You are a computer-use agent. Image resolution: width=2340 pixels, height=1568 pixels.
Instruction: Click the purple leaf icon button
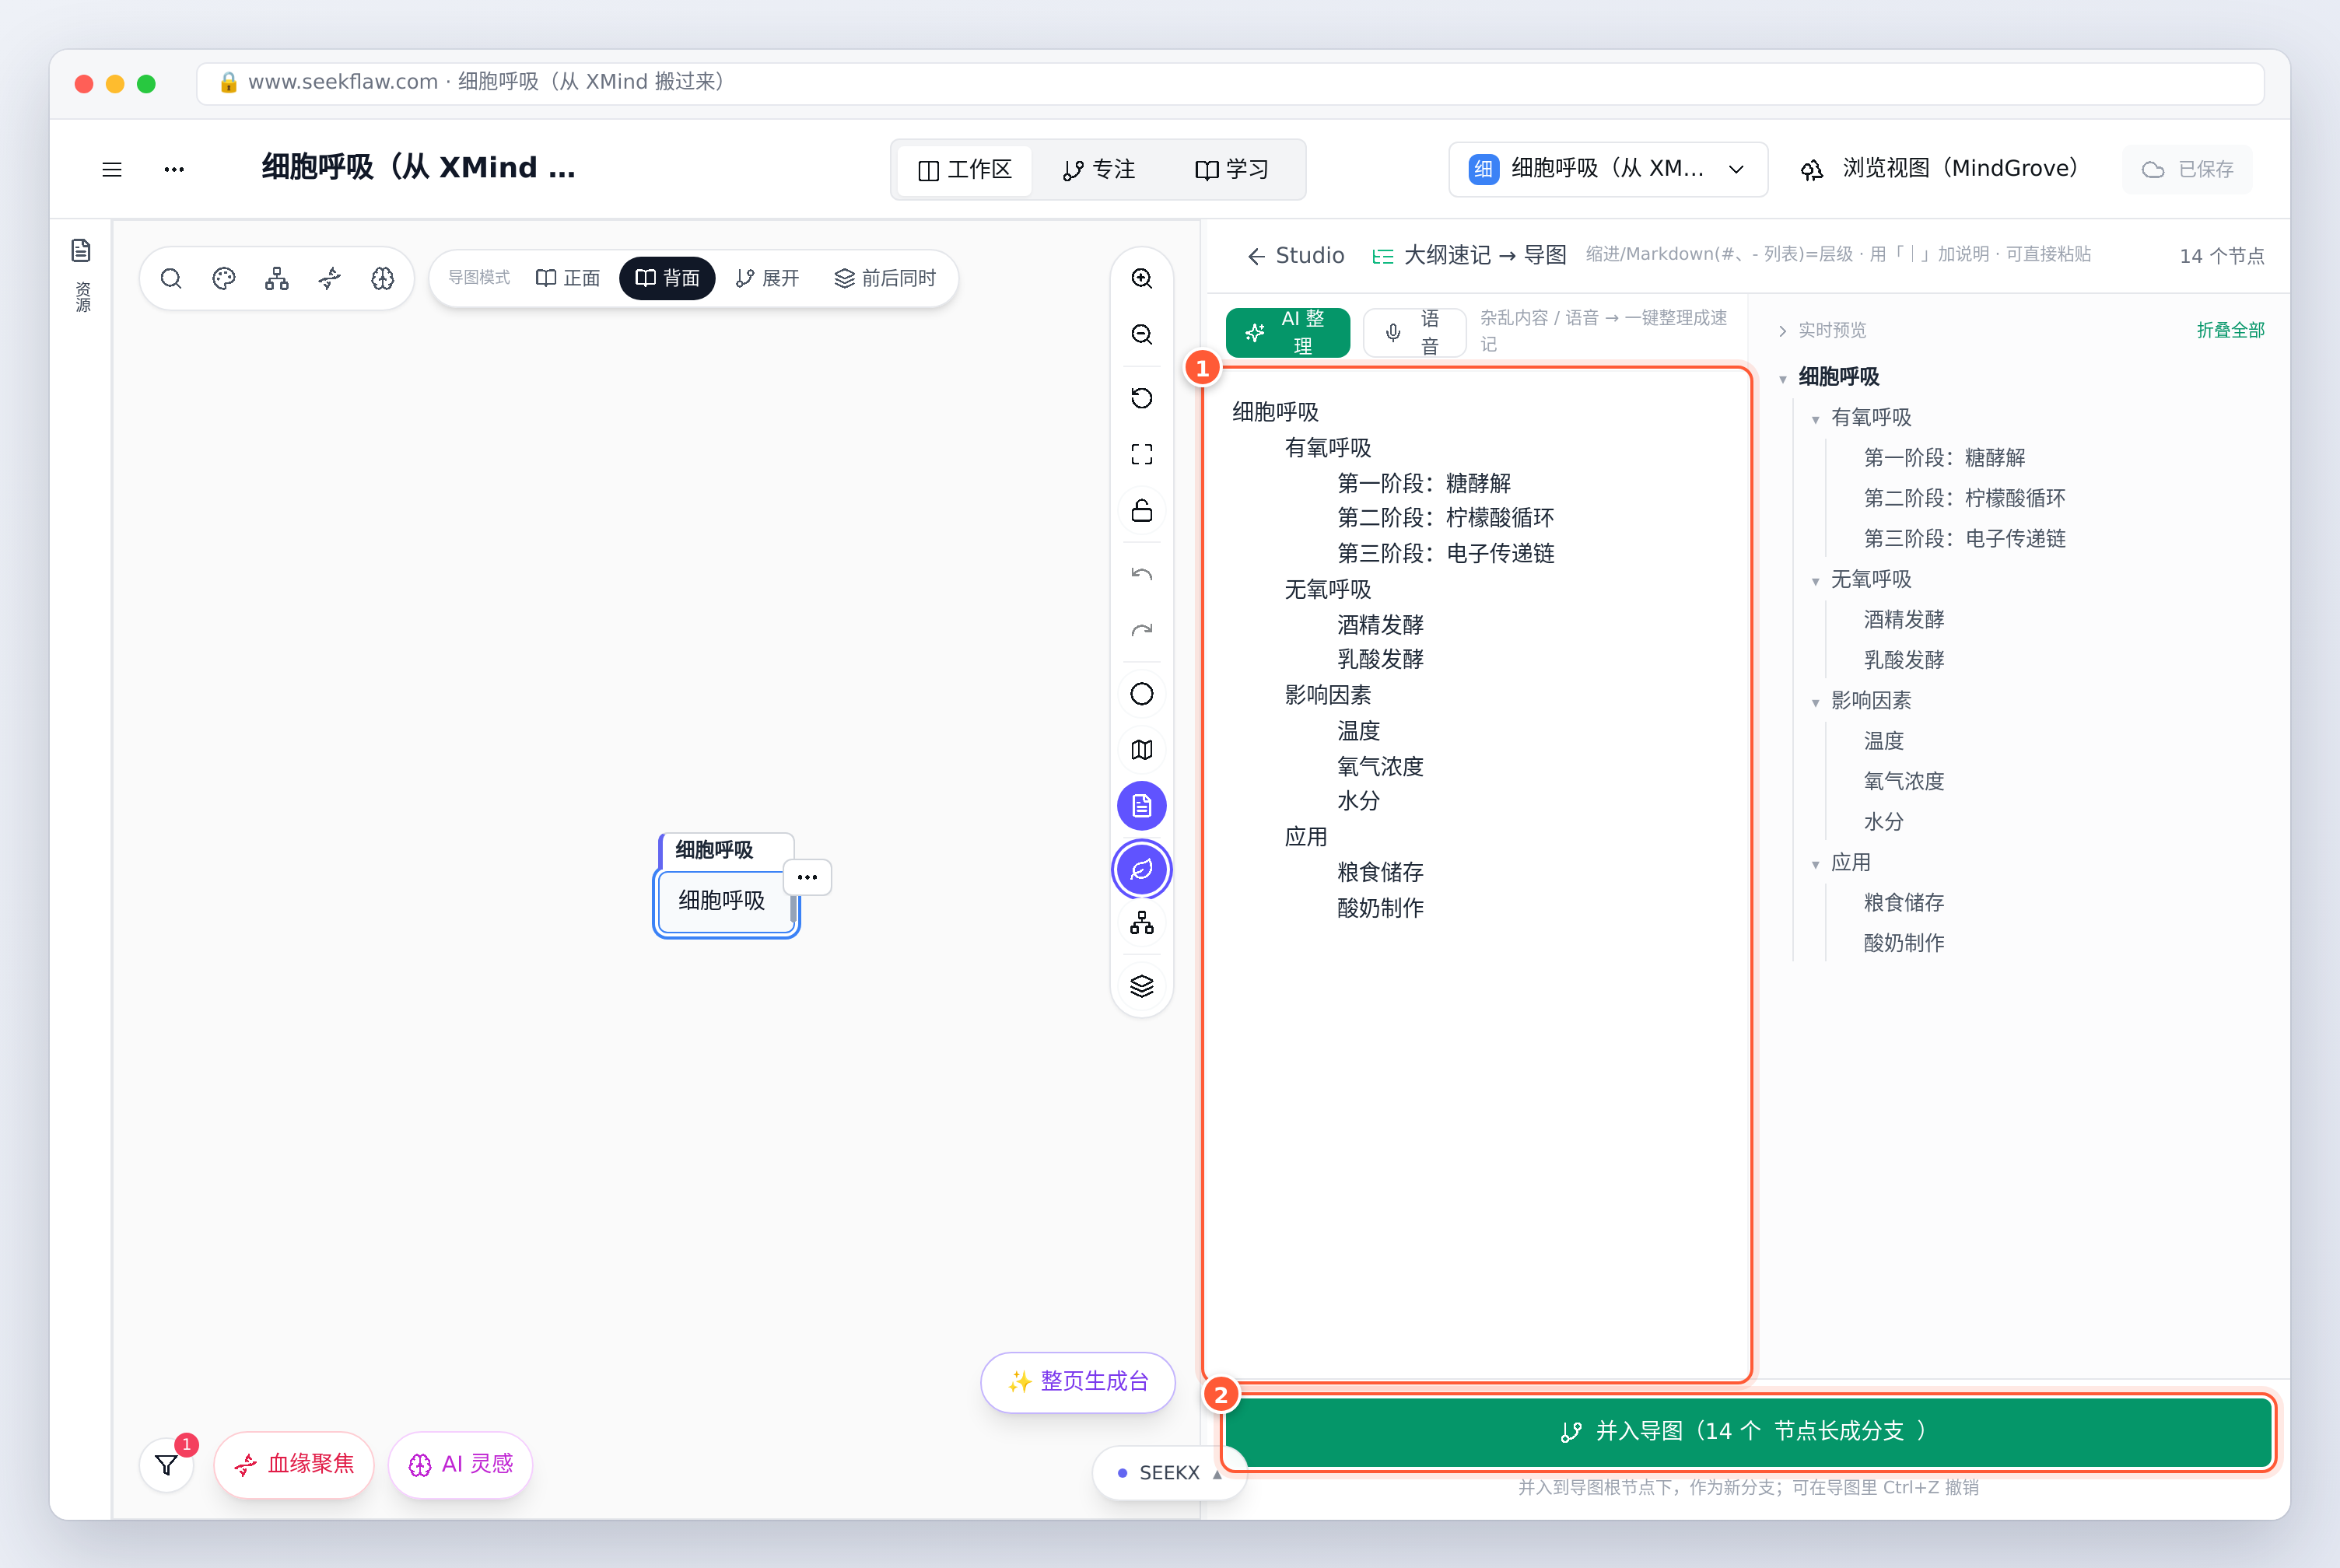click(1142, 870)
